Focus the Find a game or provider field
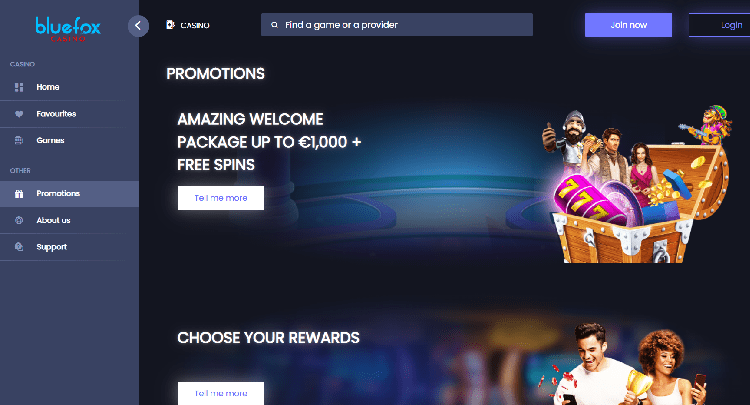The height and width of the screenshot is (405, 750). coord(397,24)
